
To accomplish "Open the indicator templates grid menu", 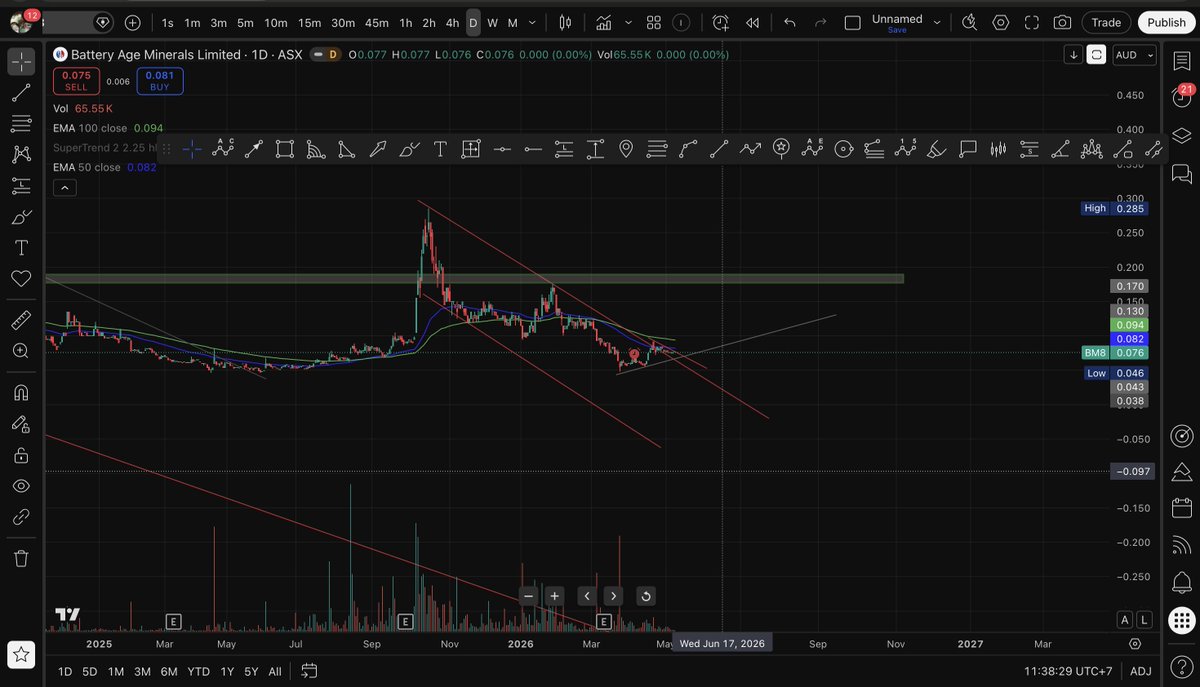I will tap(653, 22).
